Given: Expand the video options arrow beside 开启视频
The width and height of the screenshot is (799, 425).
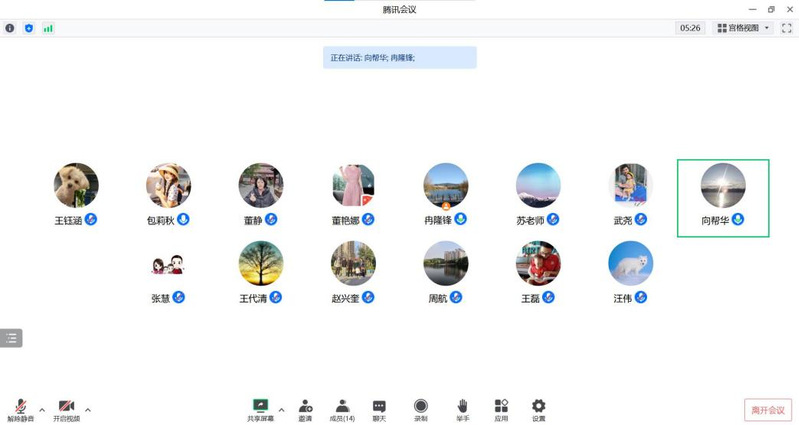Looking at the screenshot, I should click(88, 409).
